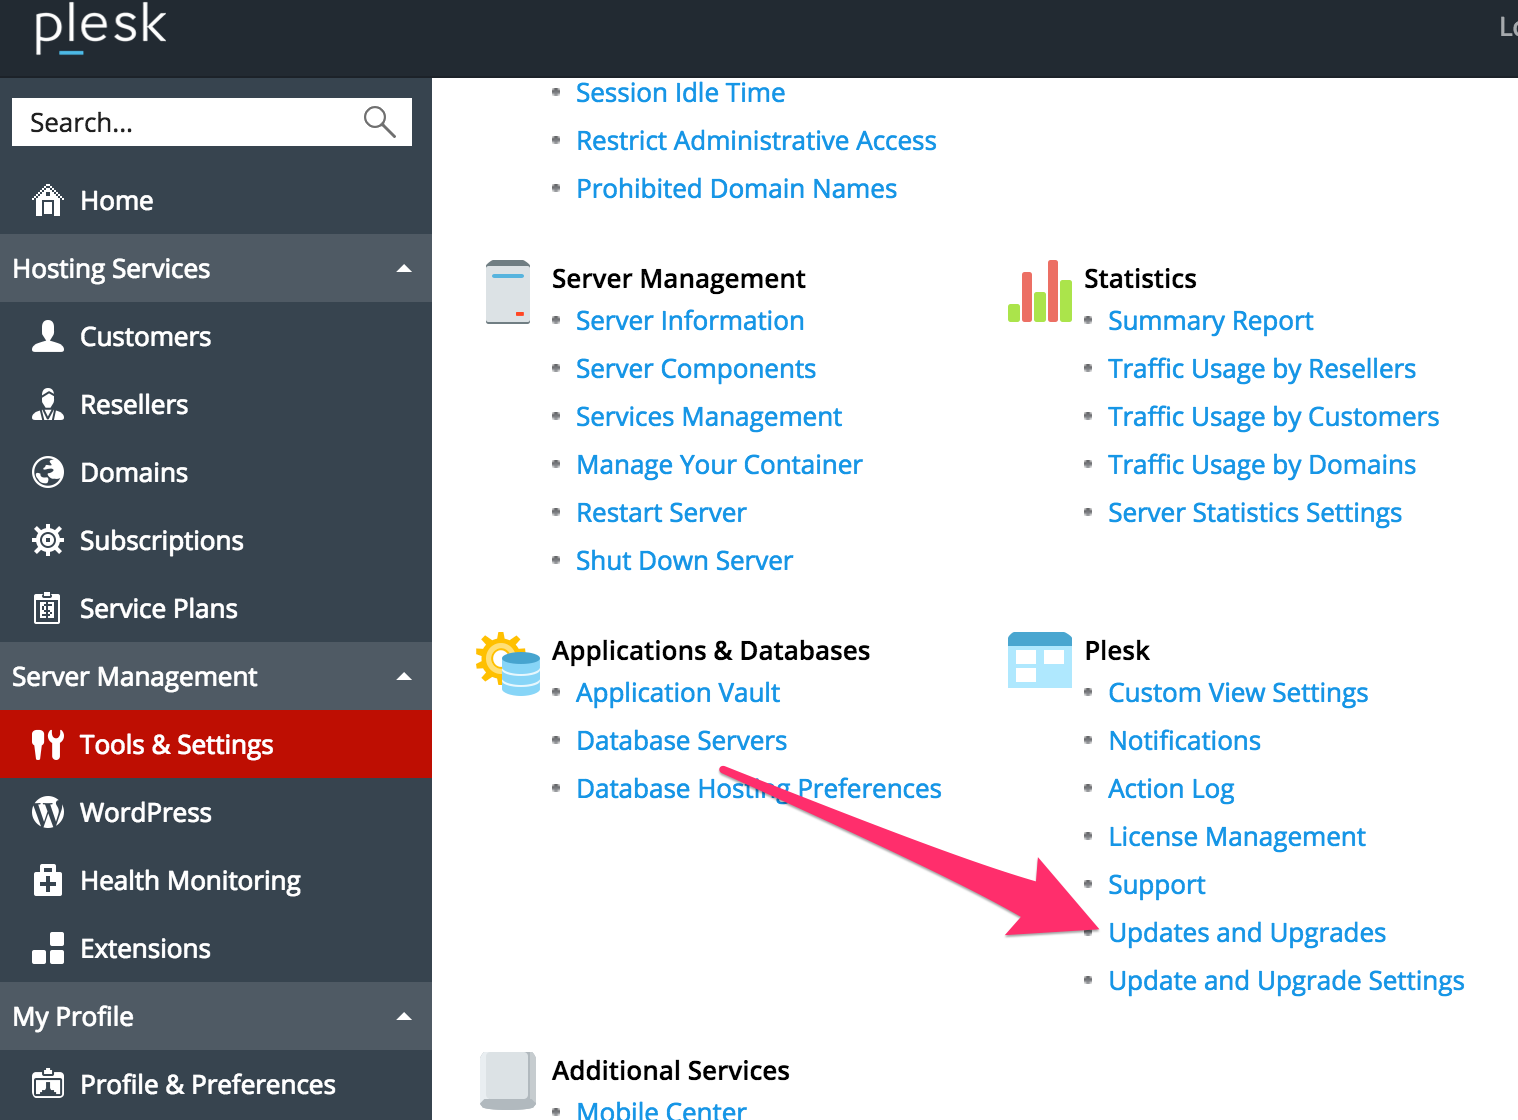Viewport: 1518px width, 1120px height.
Task: Click the Plesk logo
Action: 100,28
